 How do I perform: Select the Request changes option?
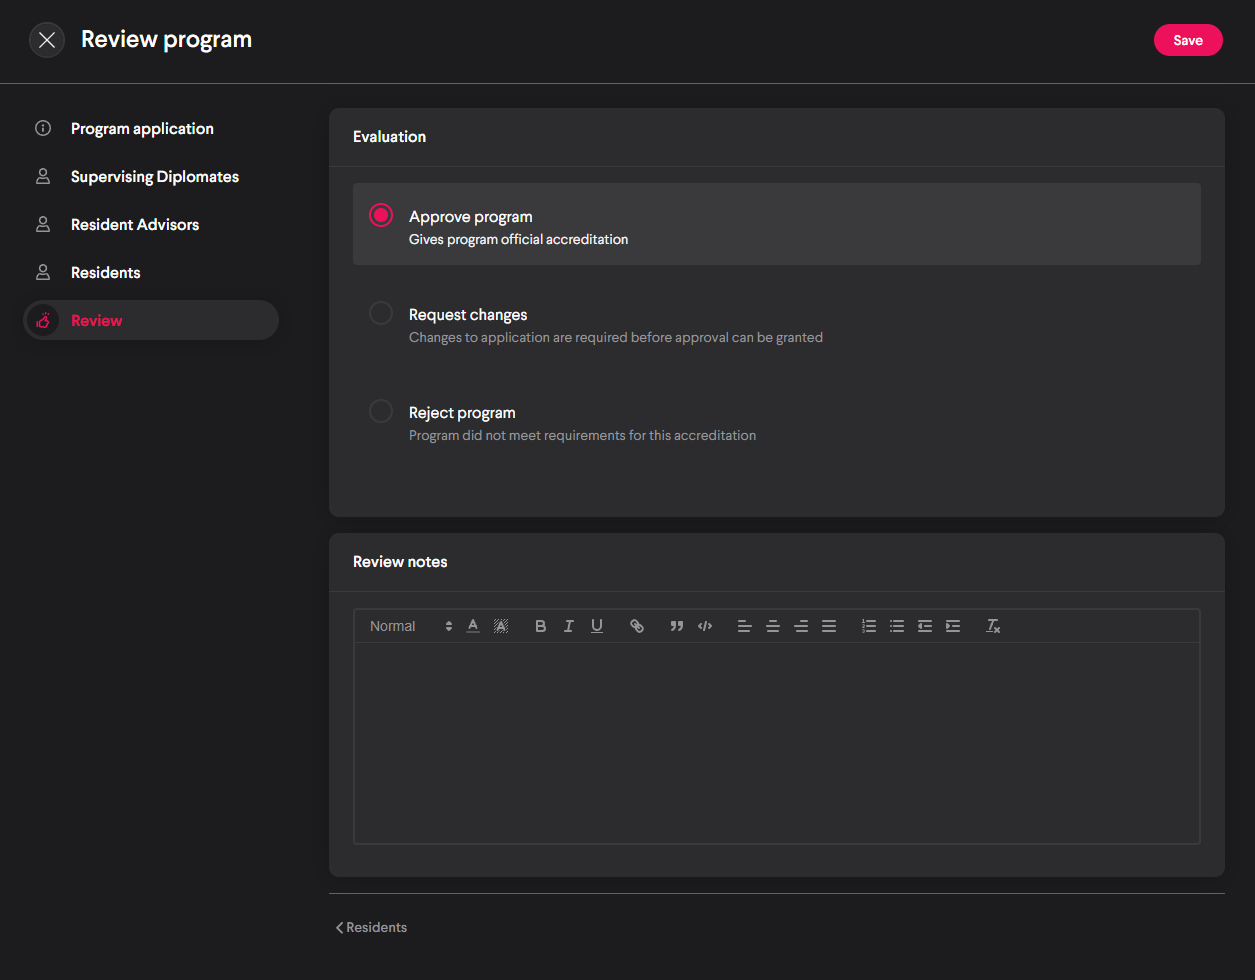pos(381,313)
